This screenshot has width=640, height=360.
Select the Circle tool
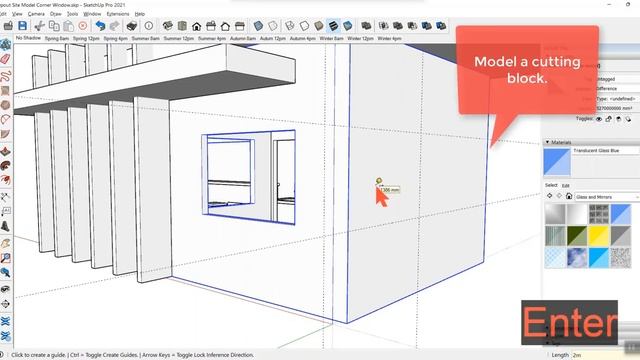click(5, 105)
